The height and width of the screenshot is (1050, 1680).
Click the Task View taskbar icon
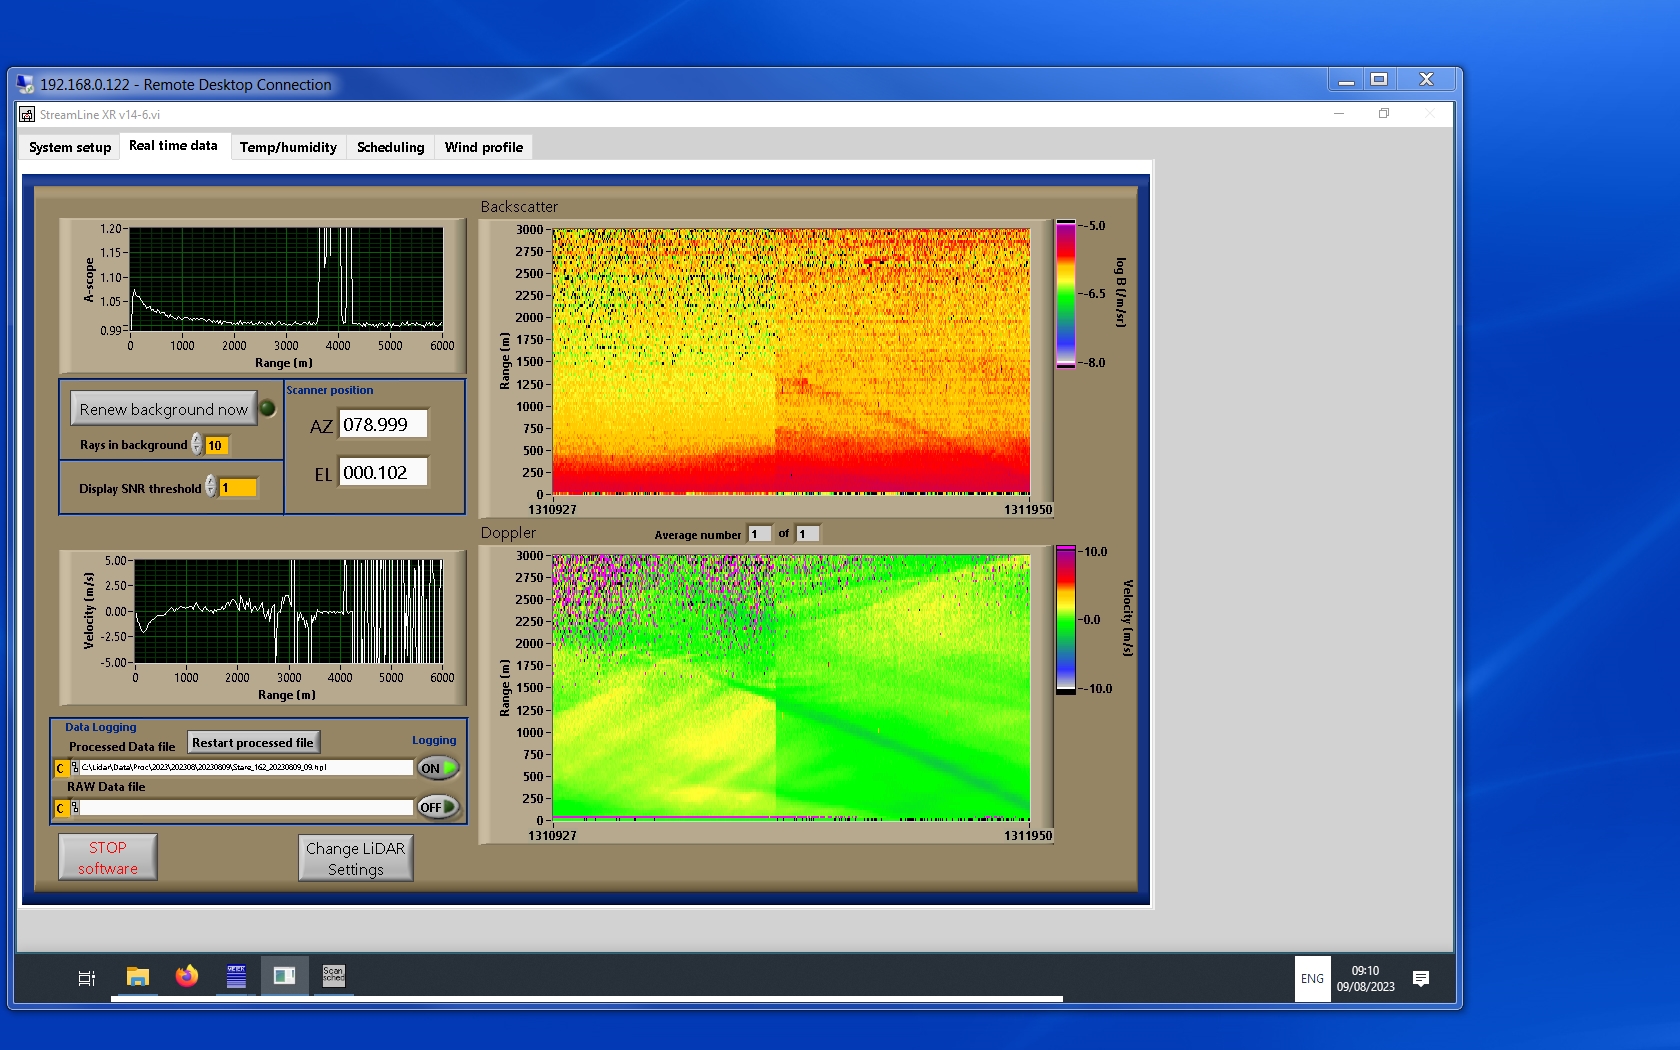(87, 978)
